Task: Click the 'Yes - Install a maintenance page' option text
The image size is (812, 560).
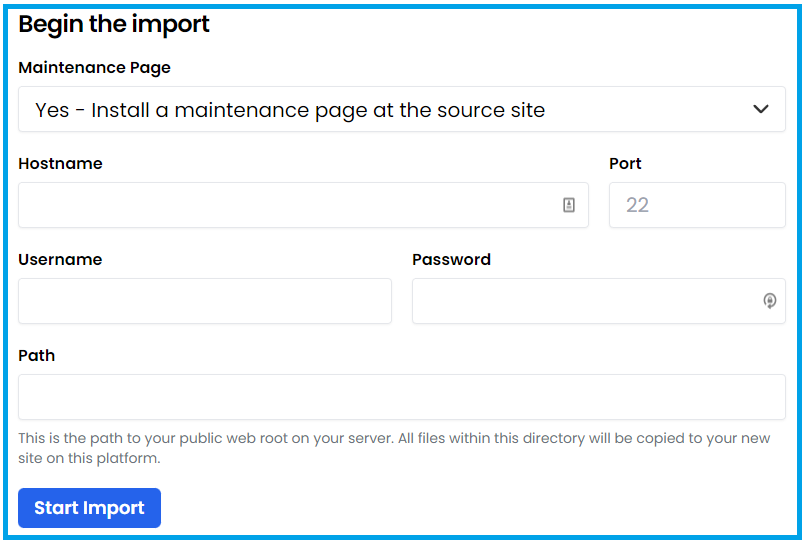Action: pos(290,110)
